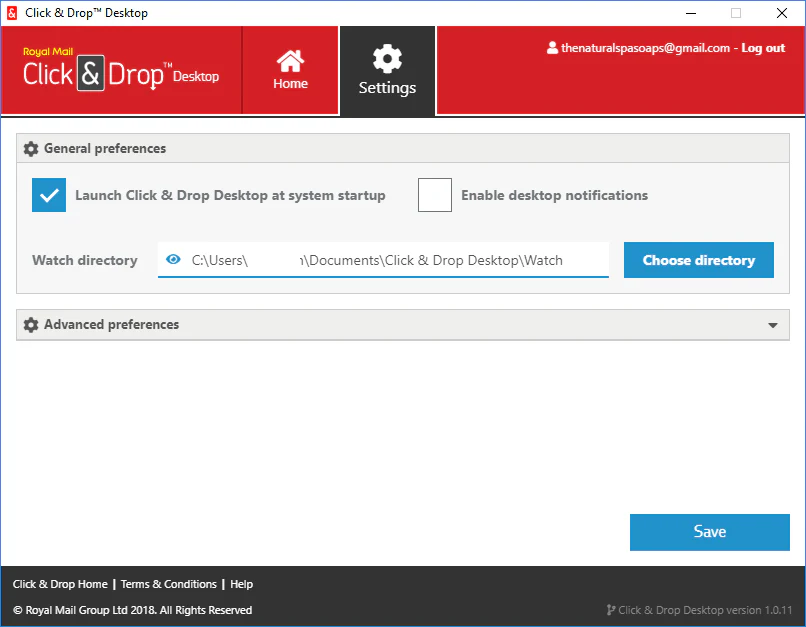The width and height of the screenshot is (806, 627).
Task: Toggle the eye icon in Watch directory field
Action: (173, 260)
